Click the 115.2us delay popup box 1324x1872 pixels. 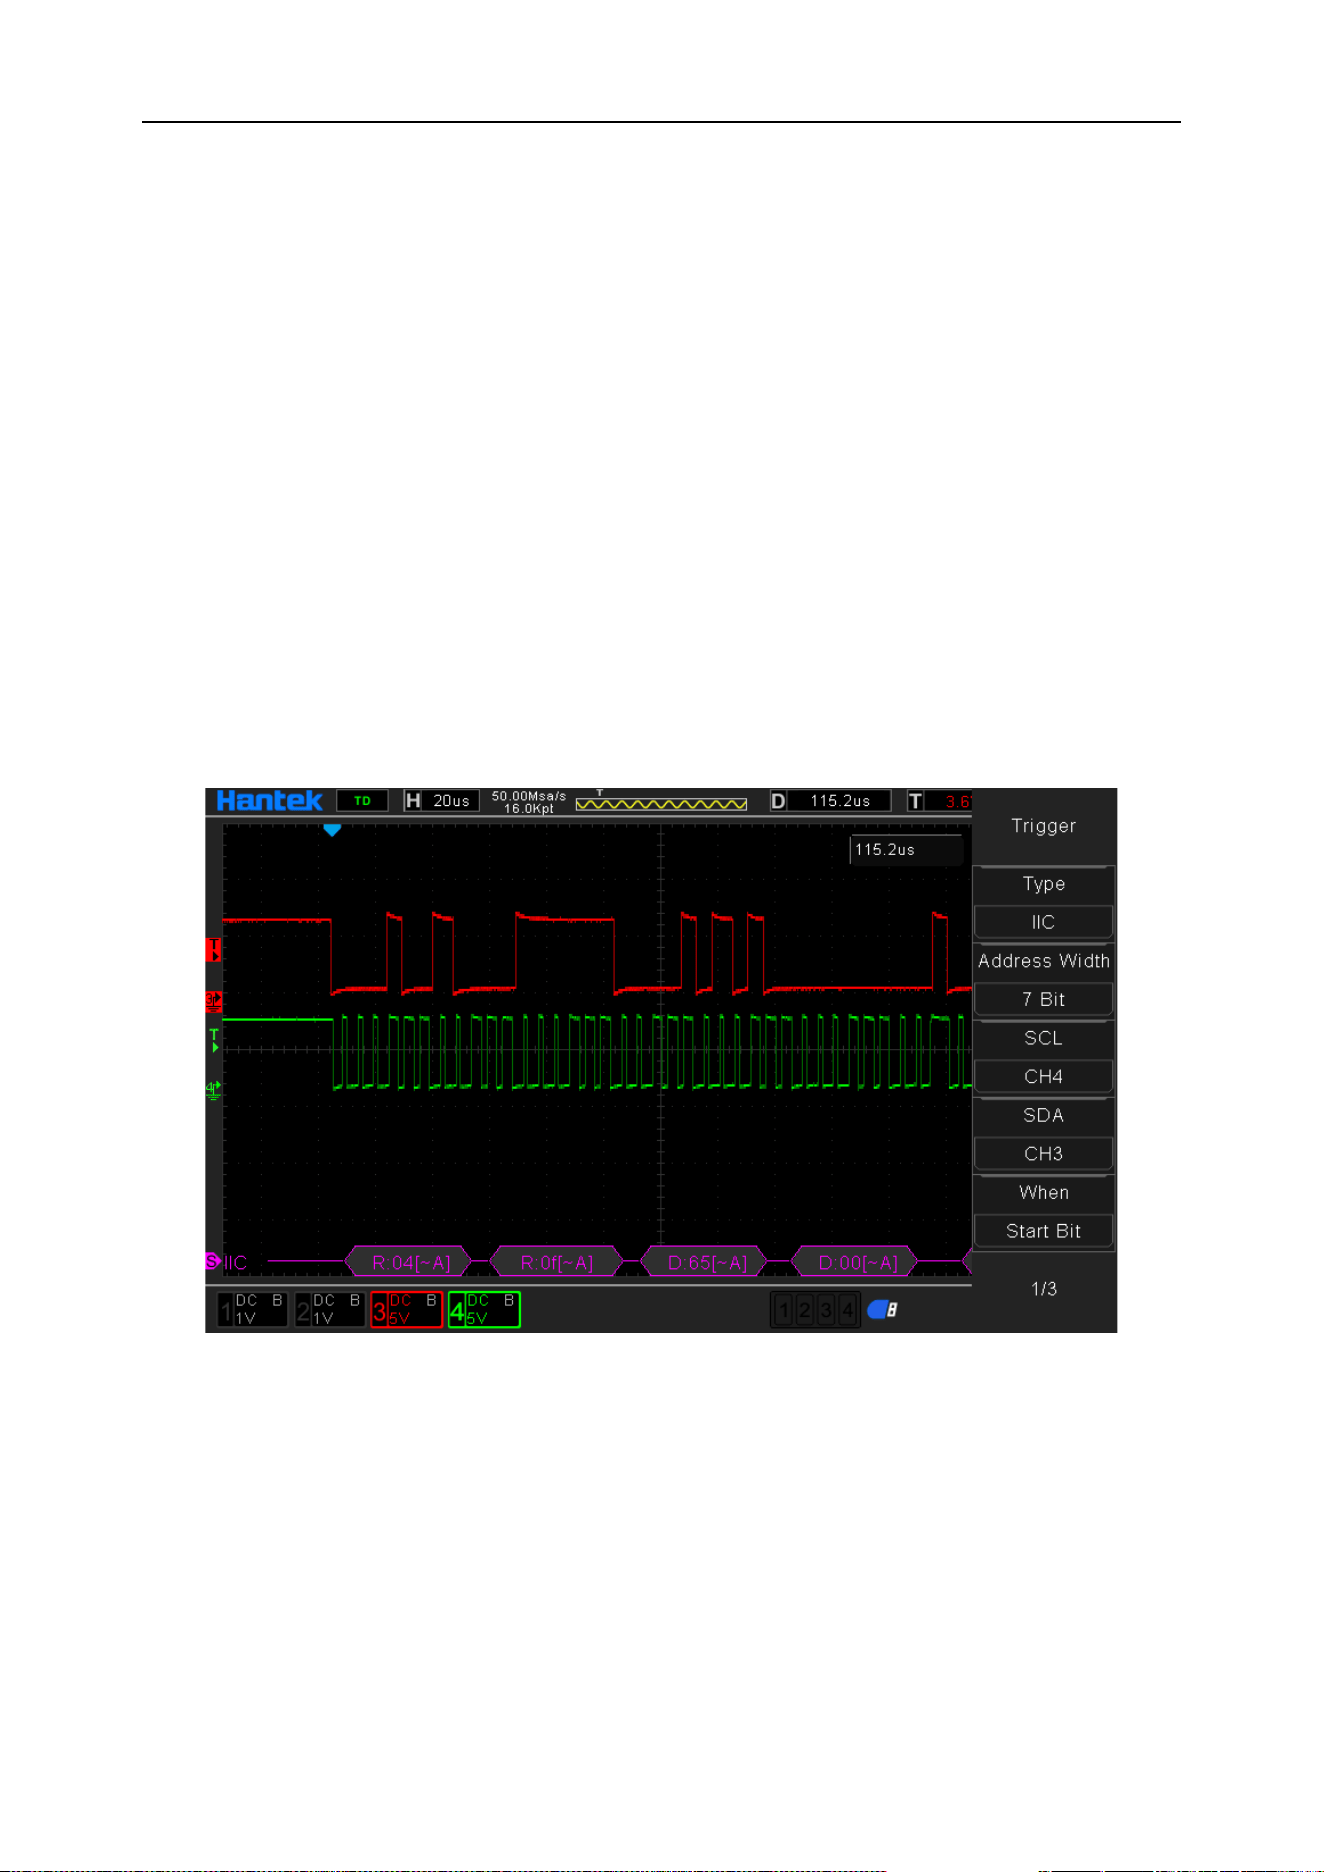tap(906, 850)
